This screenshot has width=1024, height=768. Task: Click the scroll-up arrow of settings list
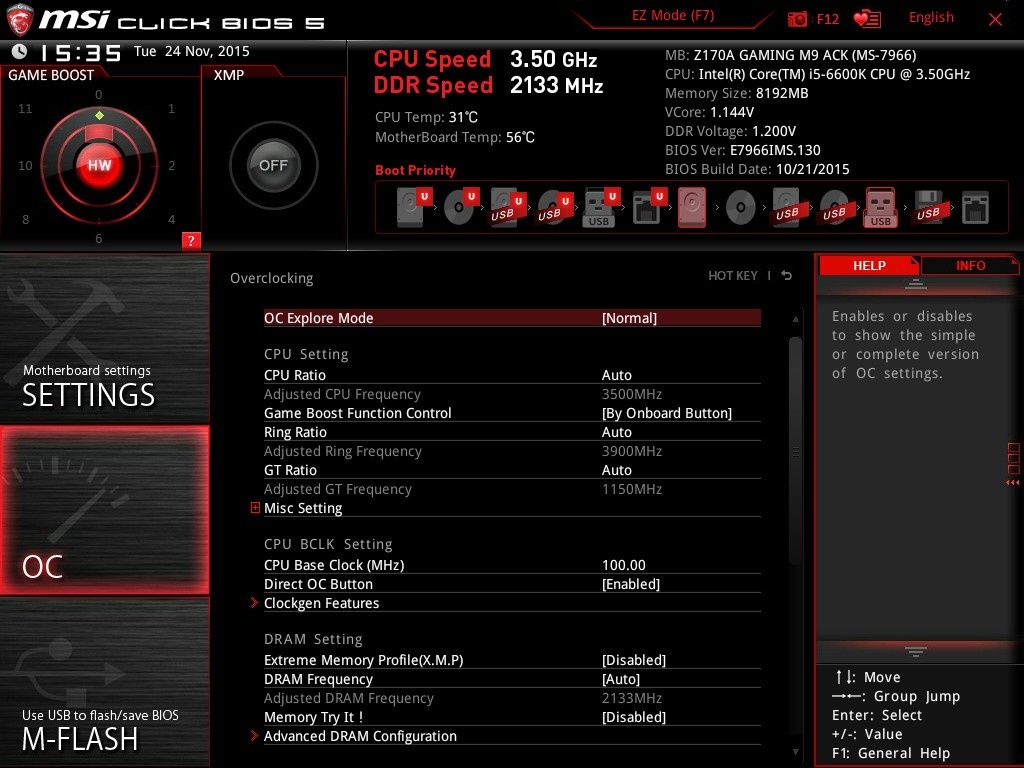coord(795,319)
